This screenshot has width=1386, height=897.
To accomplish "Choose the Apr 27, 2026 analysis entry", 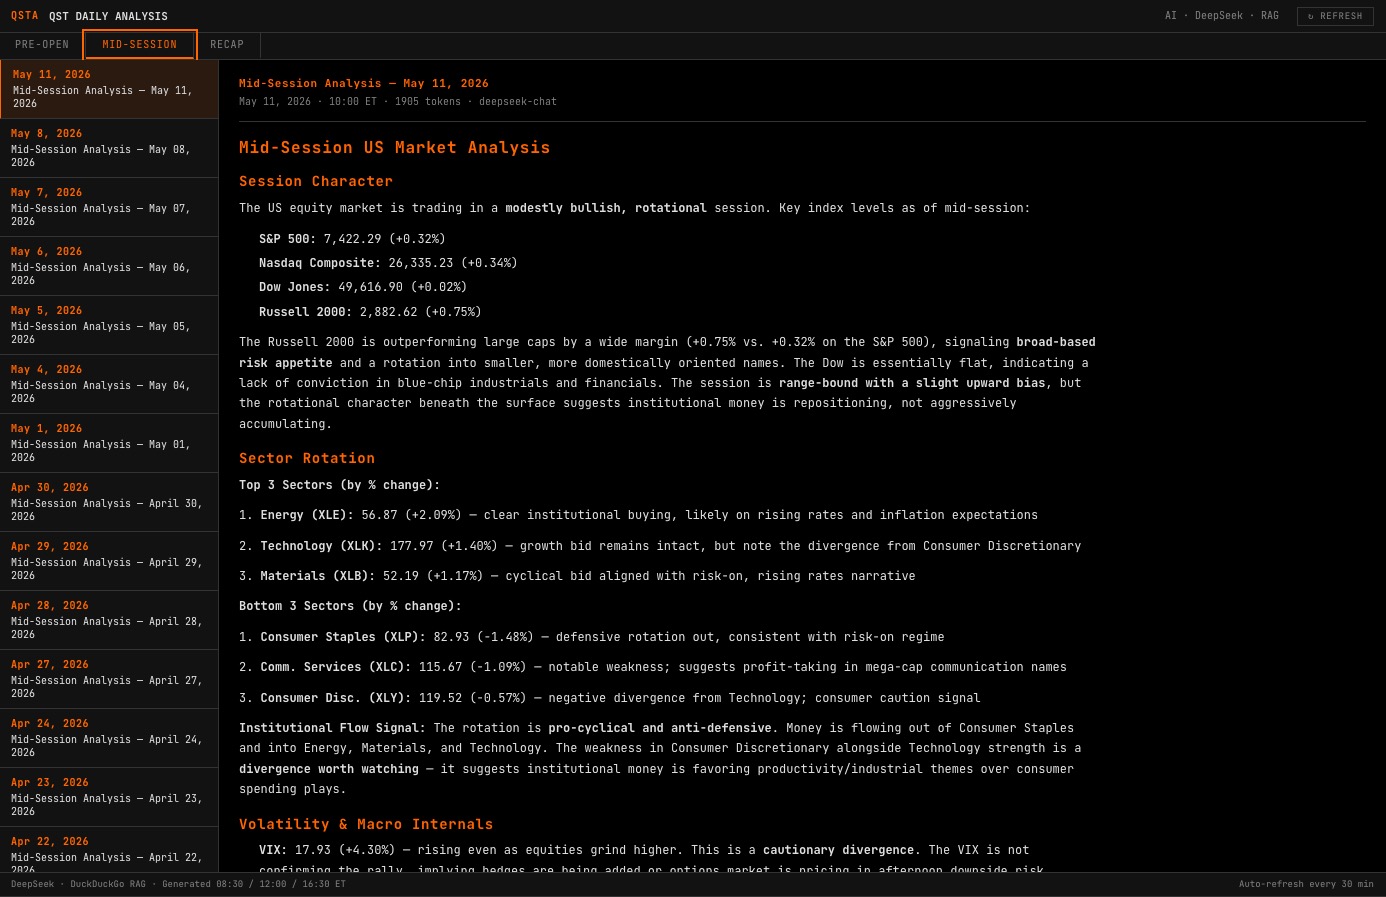I will click(x=109, y=679).
